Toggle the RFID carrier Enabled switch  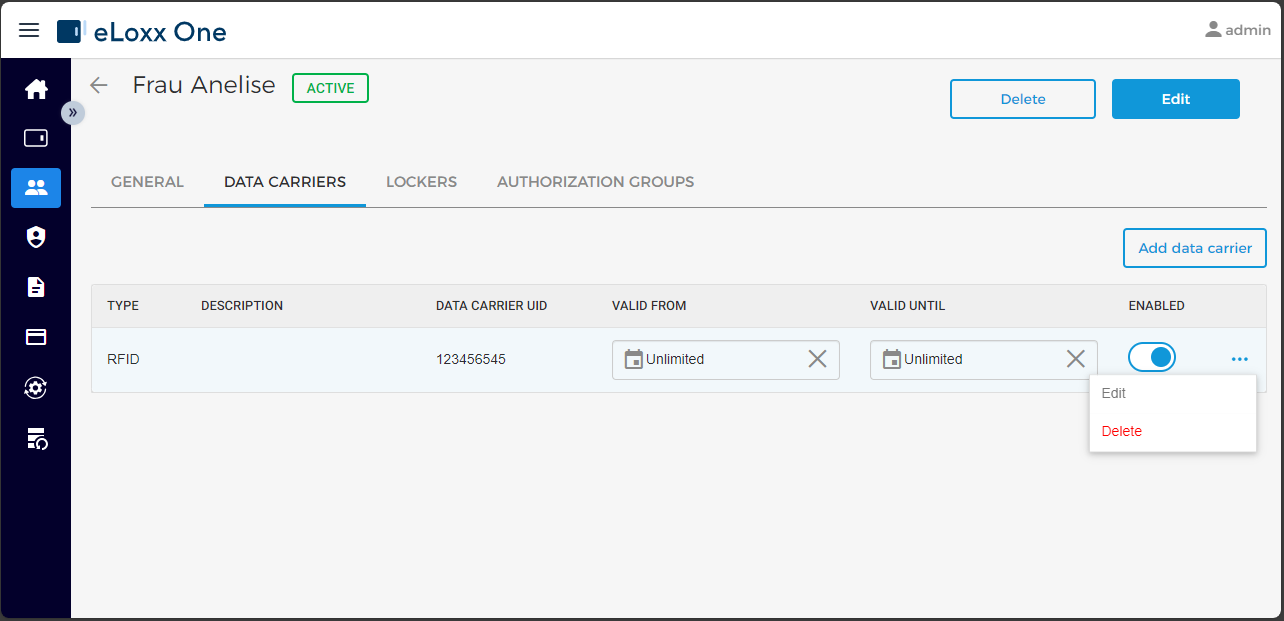click(1152, 358)
